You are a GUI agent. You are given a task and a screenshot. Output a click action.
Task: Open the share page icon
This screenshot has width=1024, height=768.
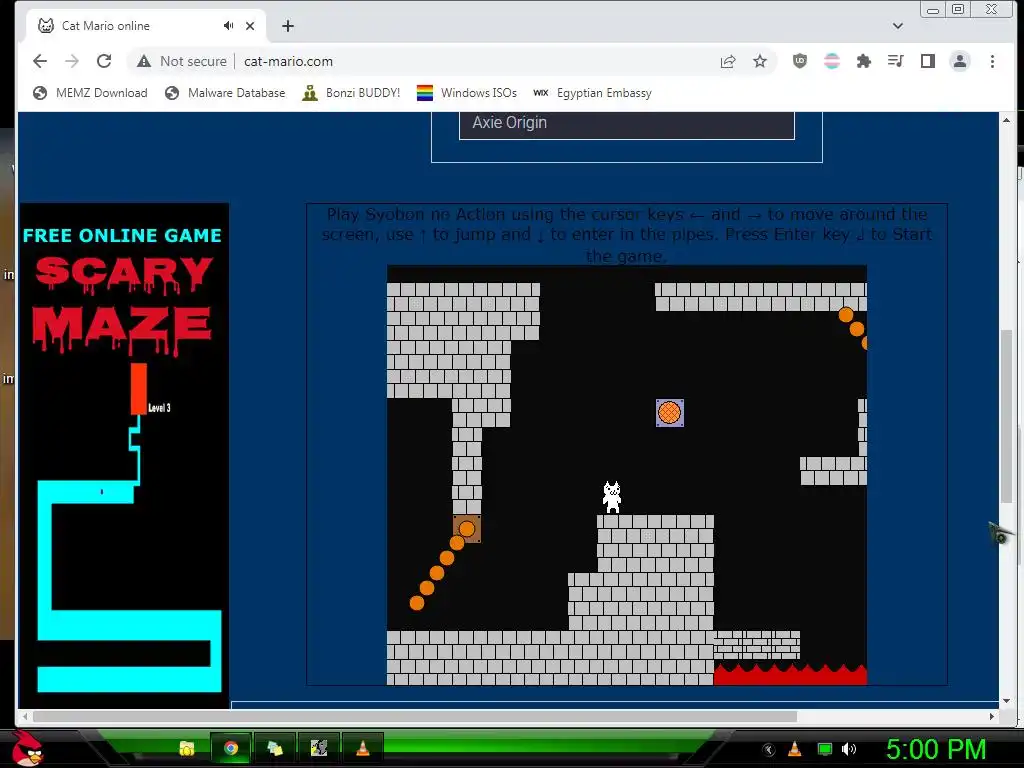[728, 61]
